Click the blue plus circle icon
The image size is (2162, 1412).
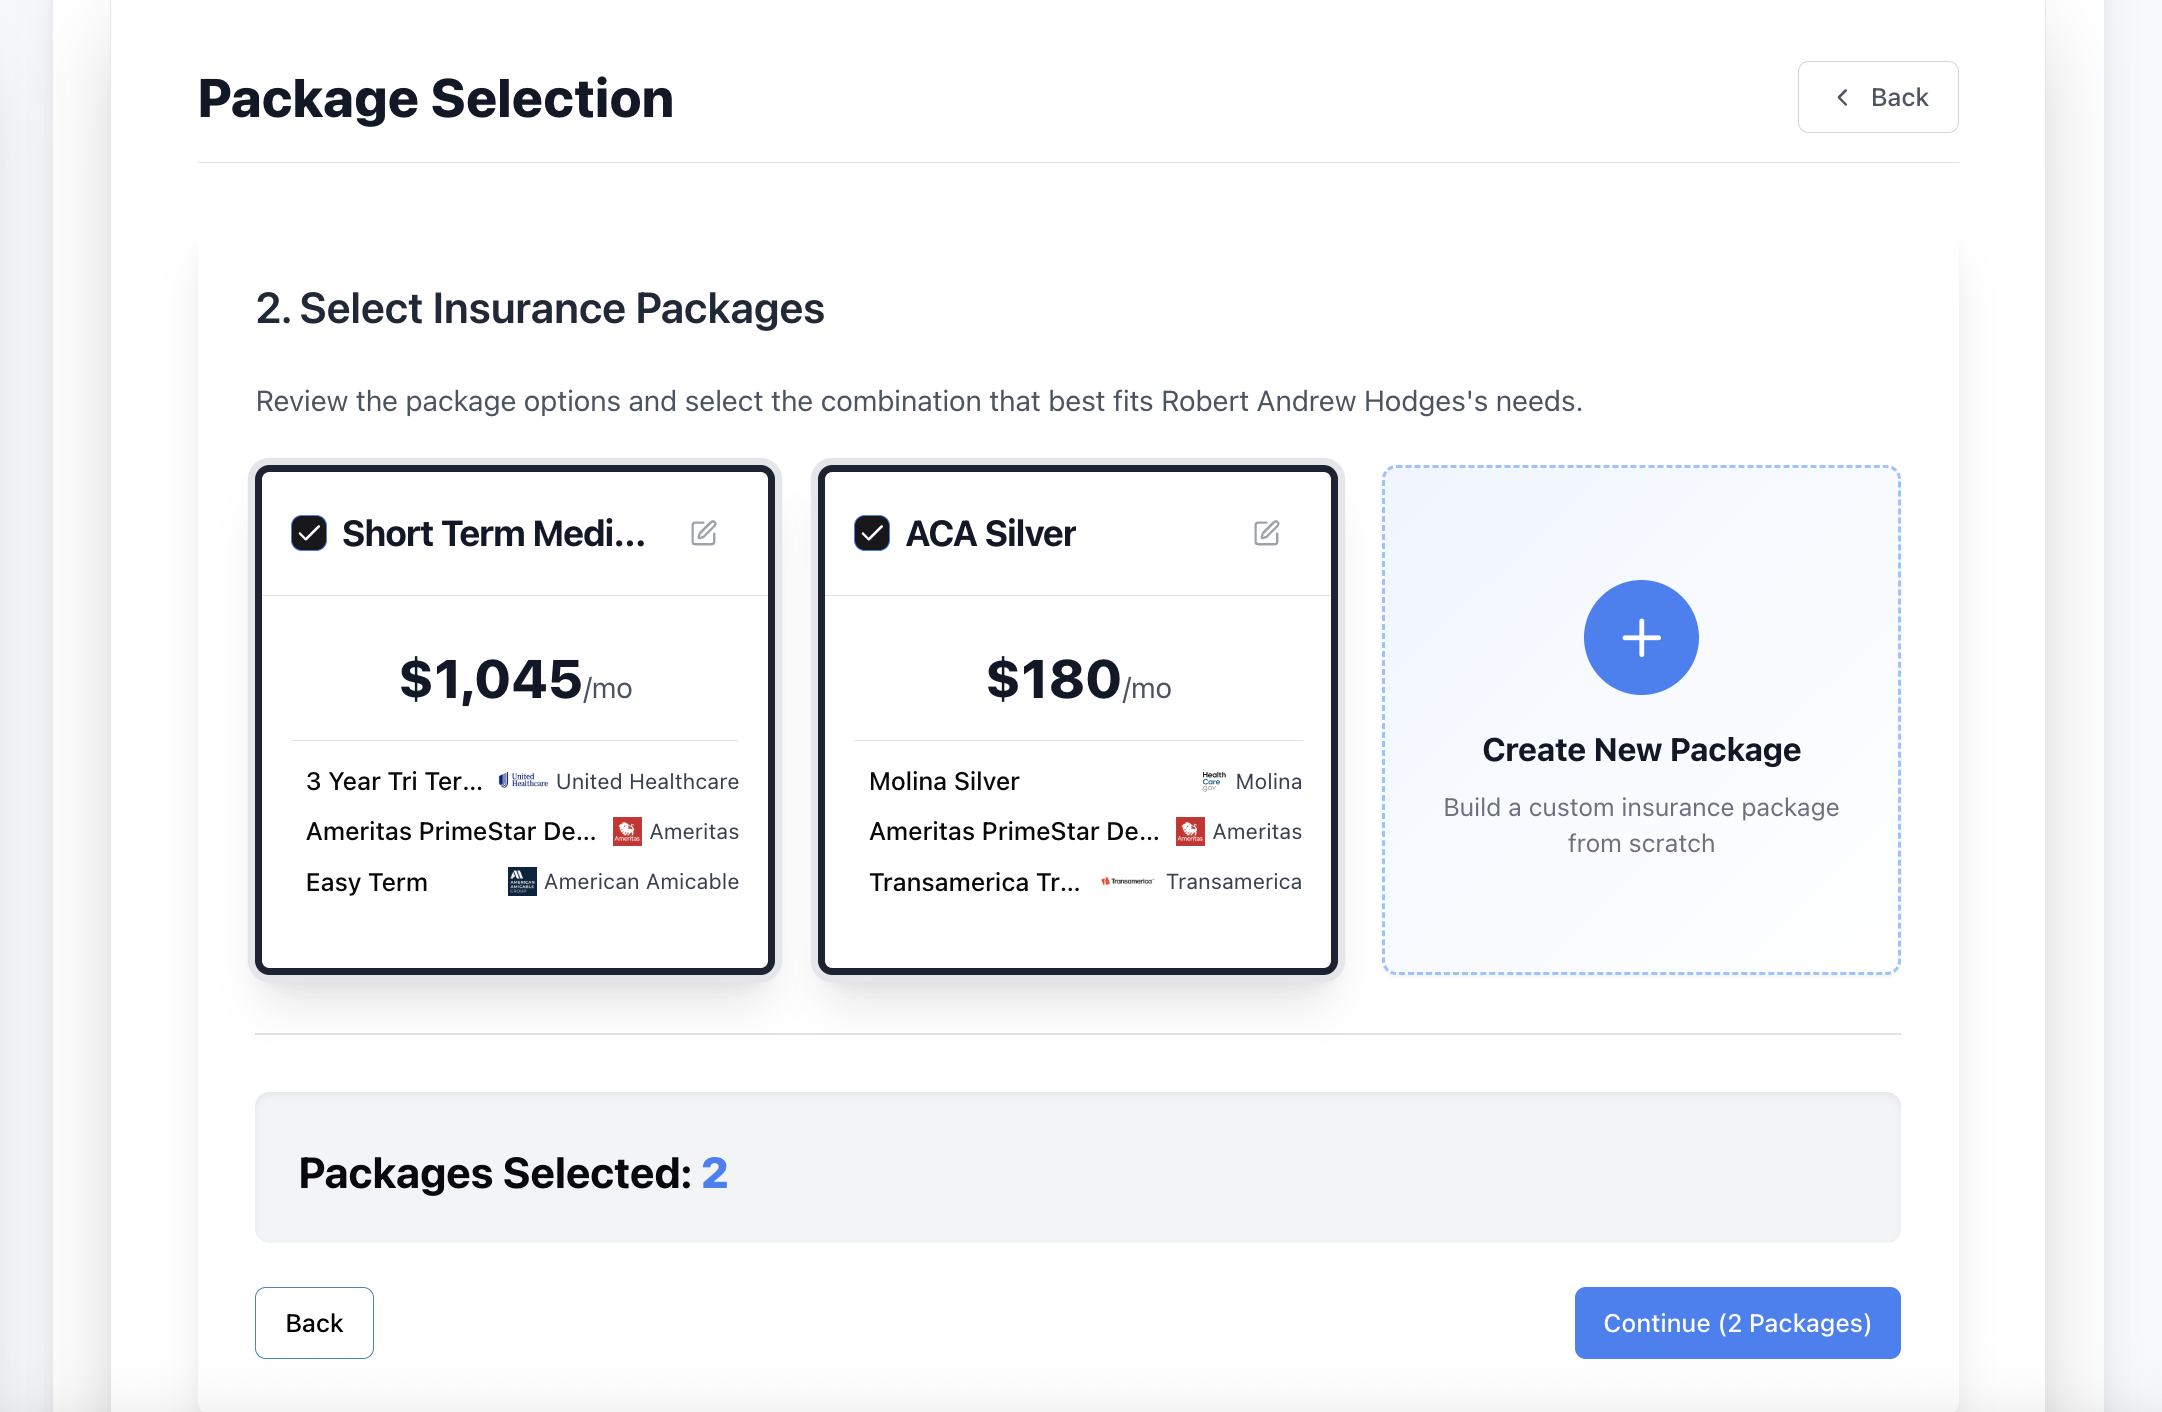pyautogui.click(x=1641, y=637)
